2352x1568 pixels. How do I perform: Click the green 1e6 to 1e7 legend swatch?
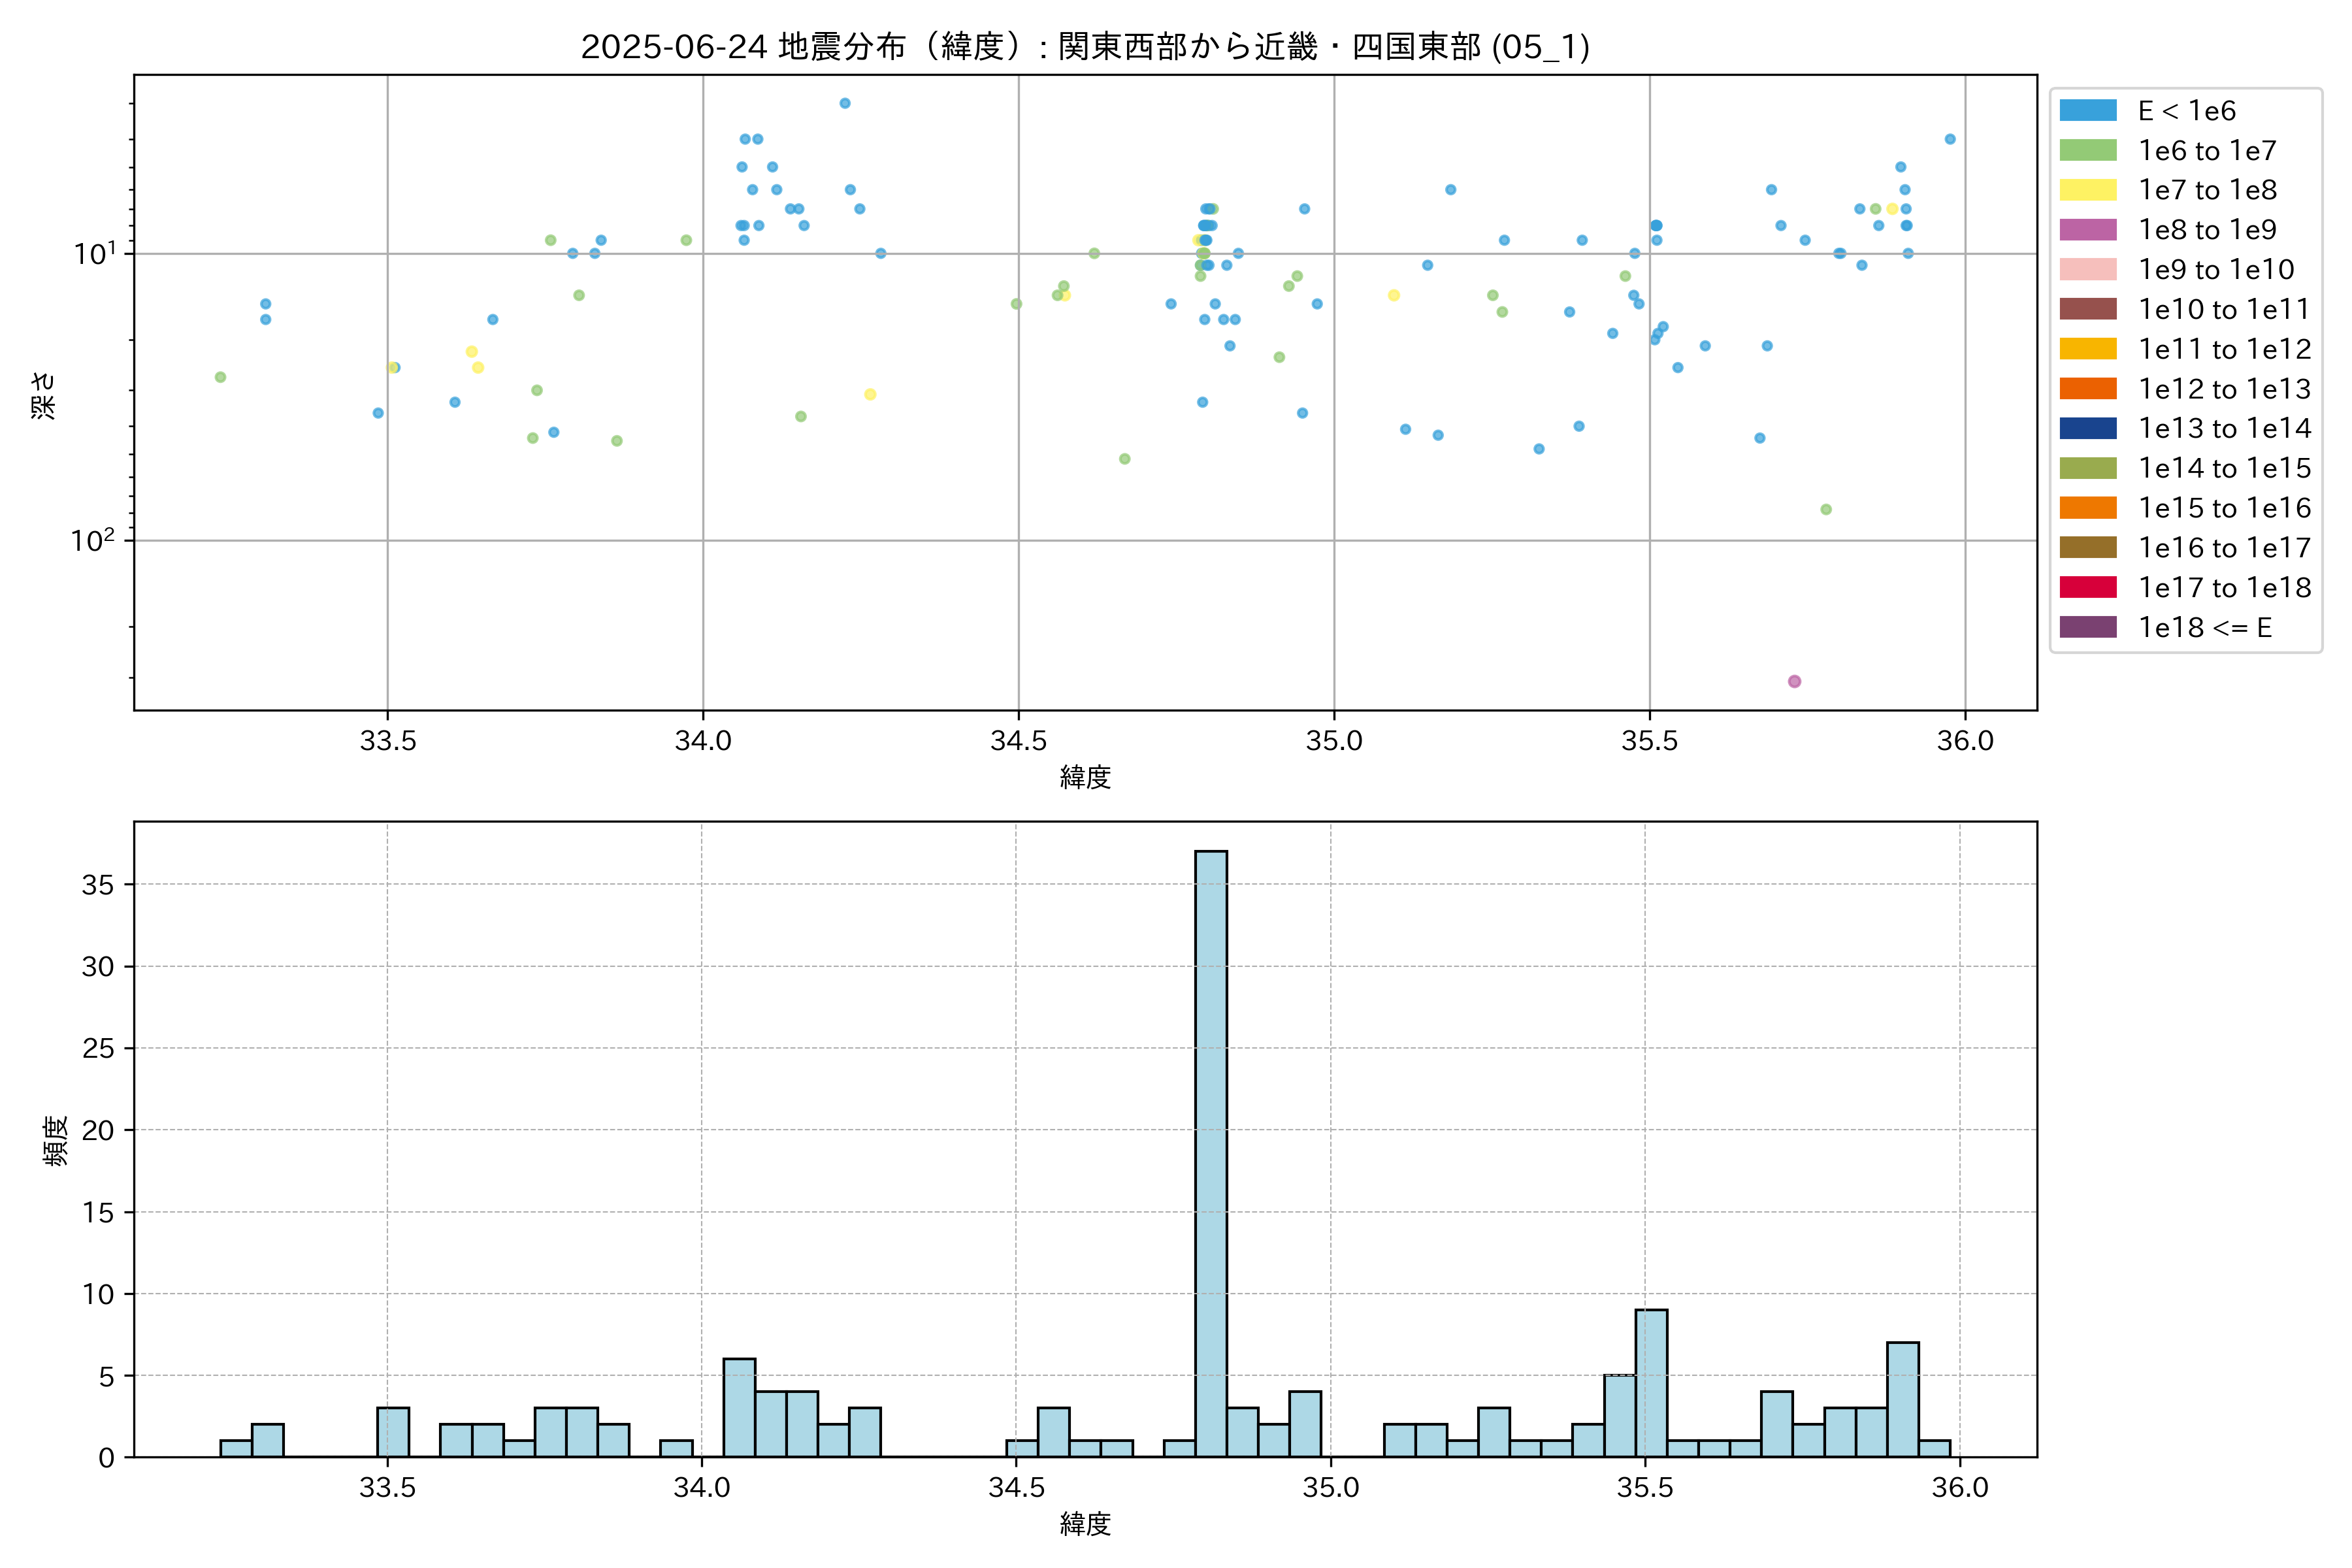tap(2088, 151)
